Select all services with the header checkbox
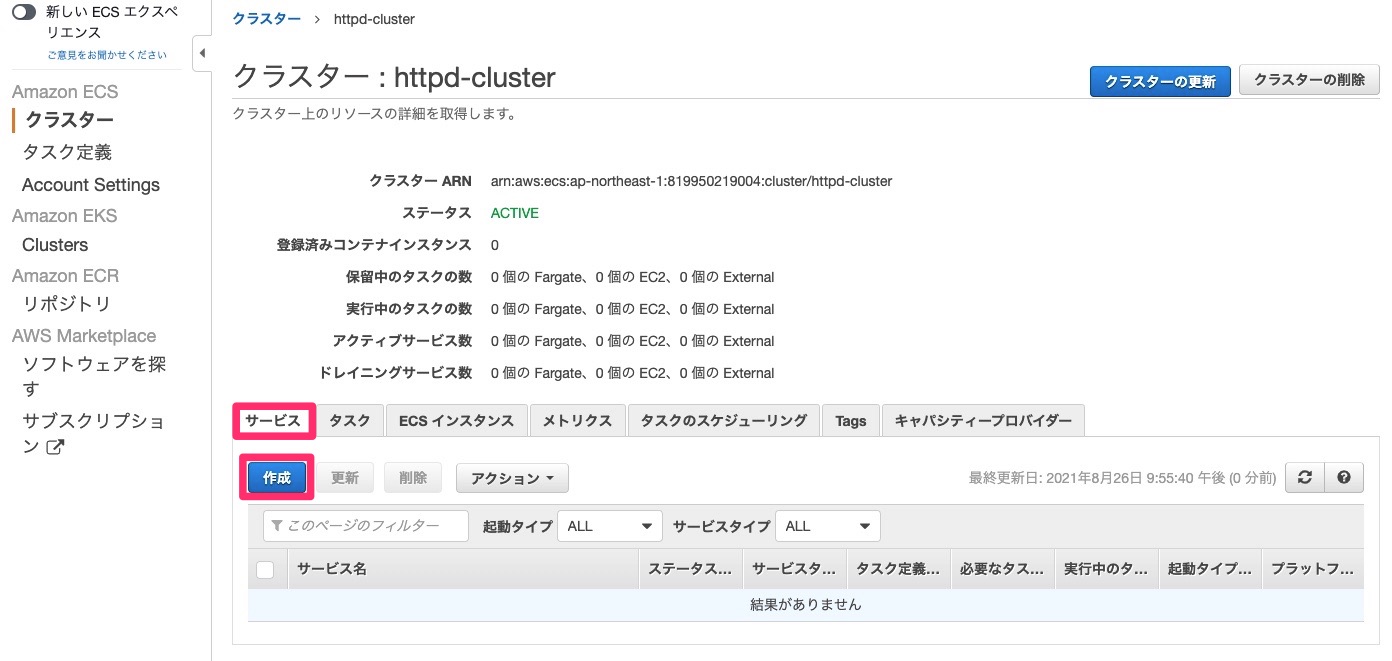The height and width of the screenshot is (661, 1392). (x=263, y=567)
